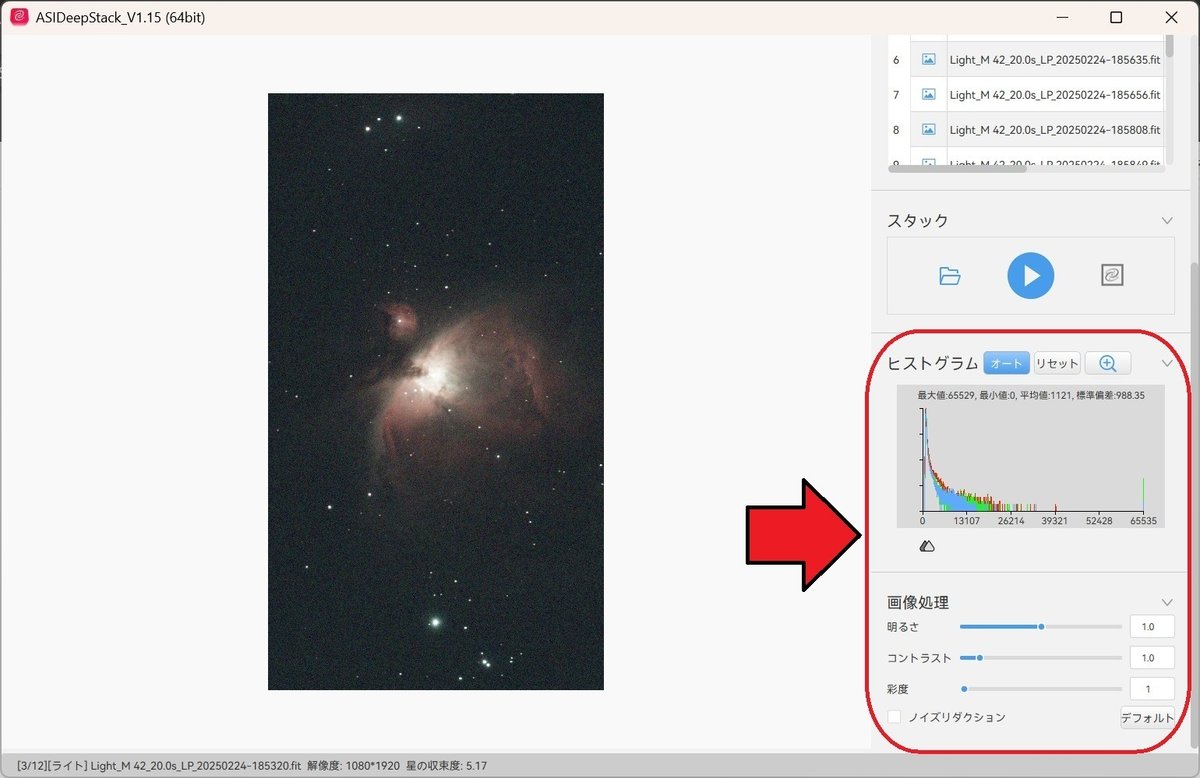Click the image icon beside file row 8

pyautogui.click(x=927, y=130)
